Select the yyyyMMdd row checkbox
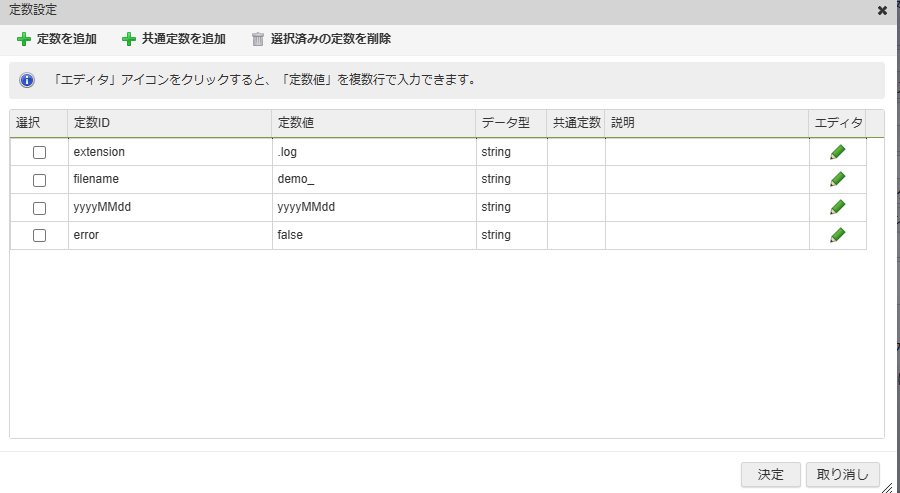Screen dimensions: 900x493 pos(40,208)
